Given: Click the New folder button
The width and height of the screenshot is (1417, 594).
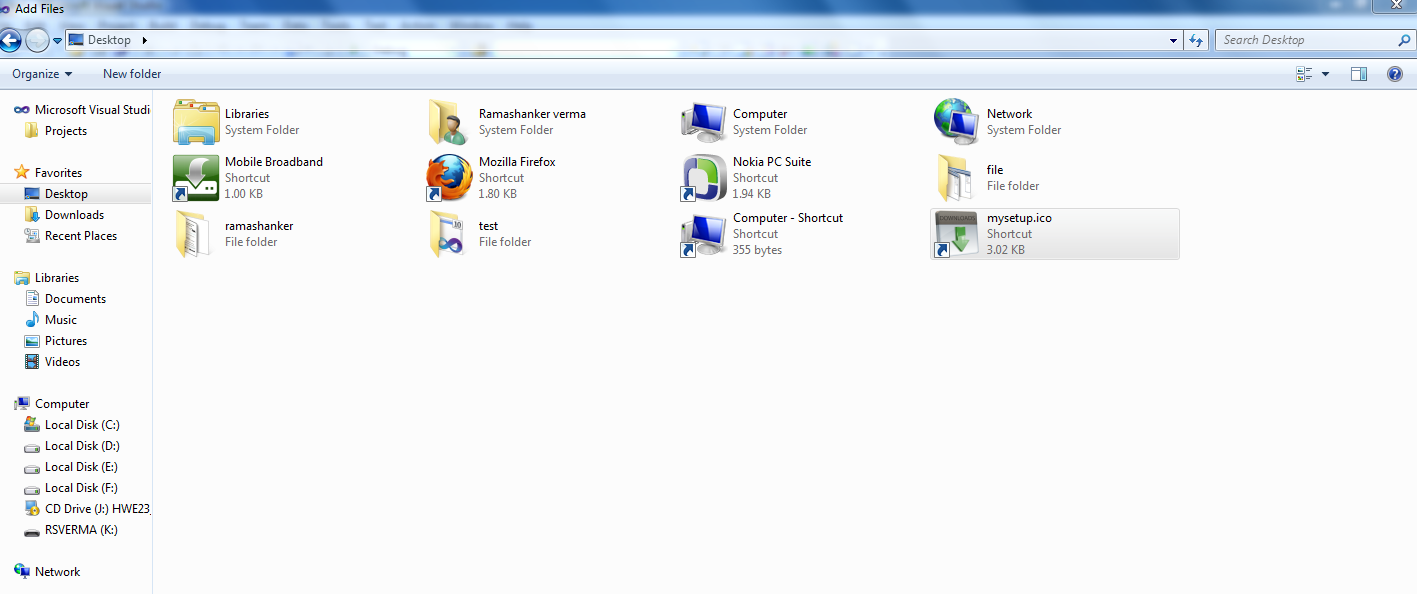Looking at the screenshot, I should click(131, 73).
